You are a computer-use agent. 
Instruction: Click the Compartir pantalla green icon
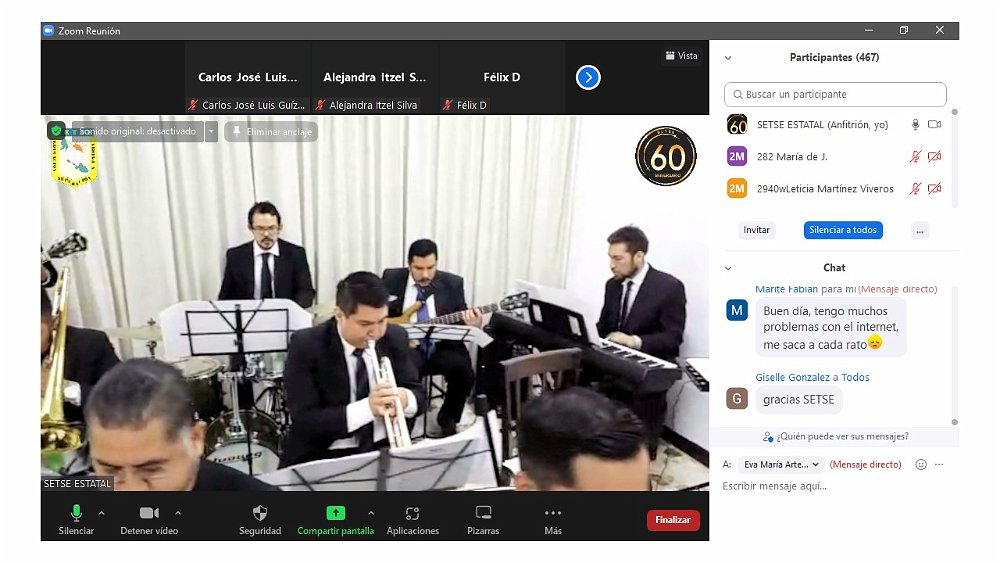[x=335, y=513]
